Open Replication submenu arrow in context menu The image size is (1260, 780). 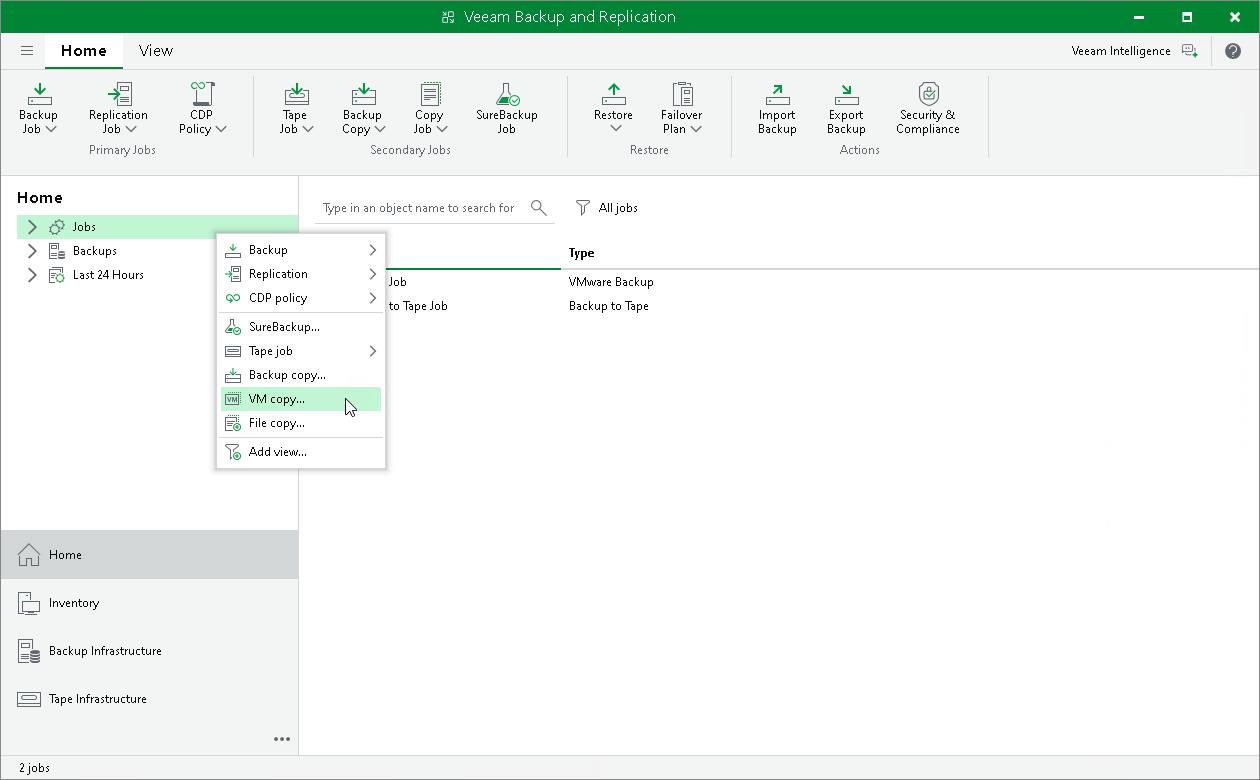tap(373, 274)
